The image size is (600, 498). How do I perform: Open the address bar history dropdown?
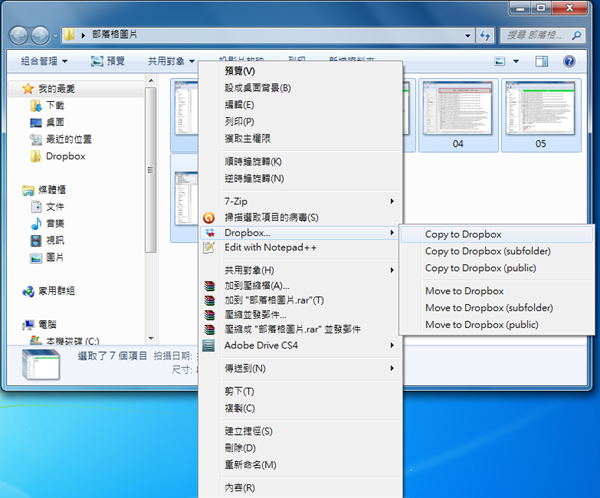pos(468,36)
